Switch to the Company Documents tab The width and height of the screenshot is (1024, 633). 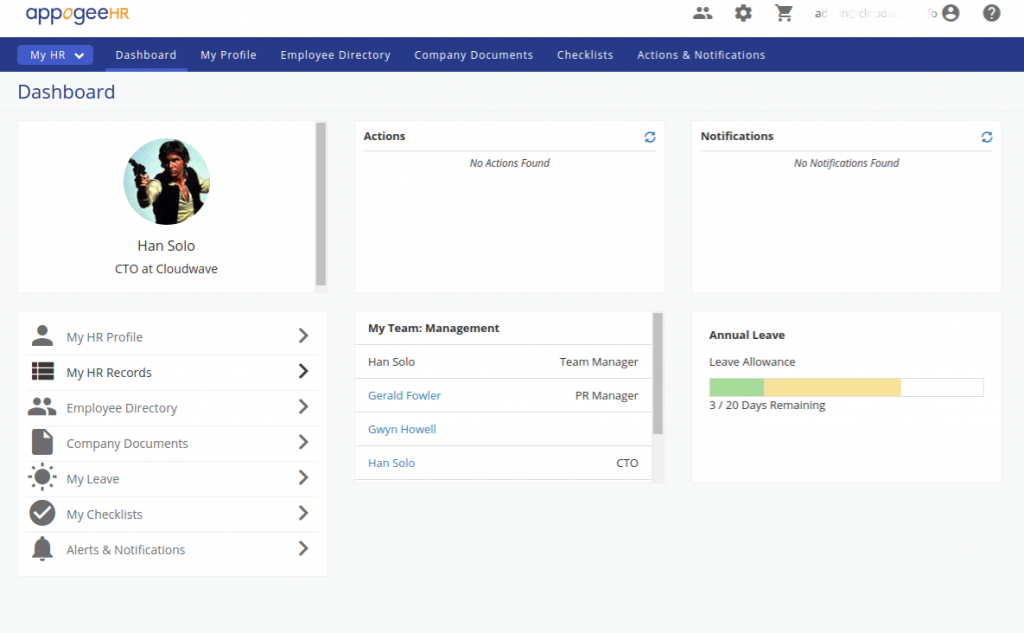473,55
